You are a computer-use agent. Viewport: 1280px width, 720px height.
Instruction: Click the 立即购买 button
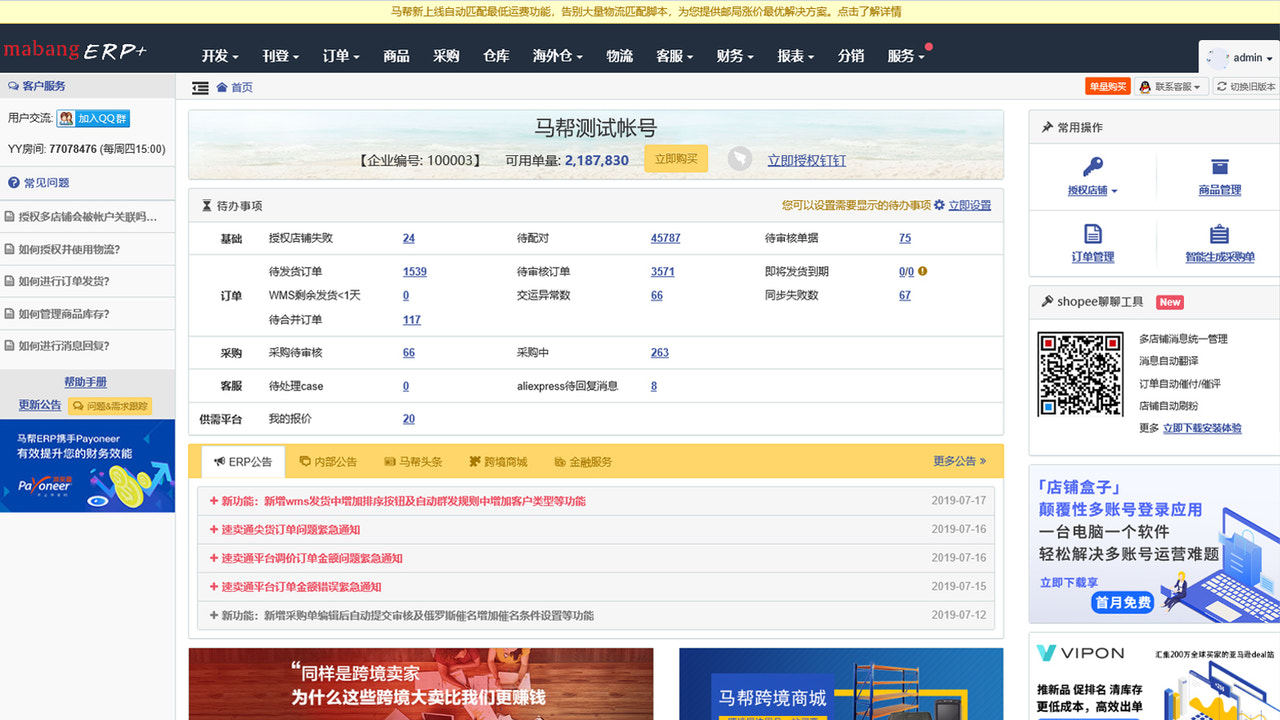pos(676,159)
